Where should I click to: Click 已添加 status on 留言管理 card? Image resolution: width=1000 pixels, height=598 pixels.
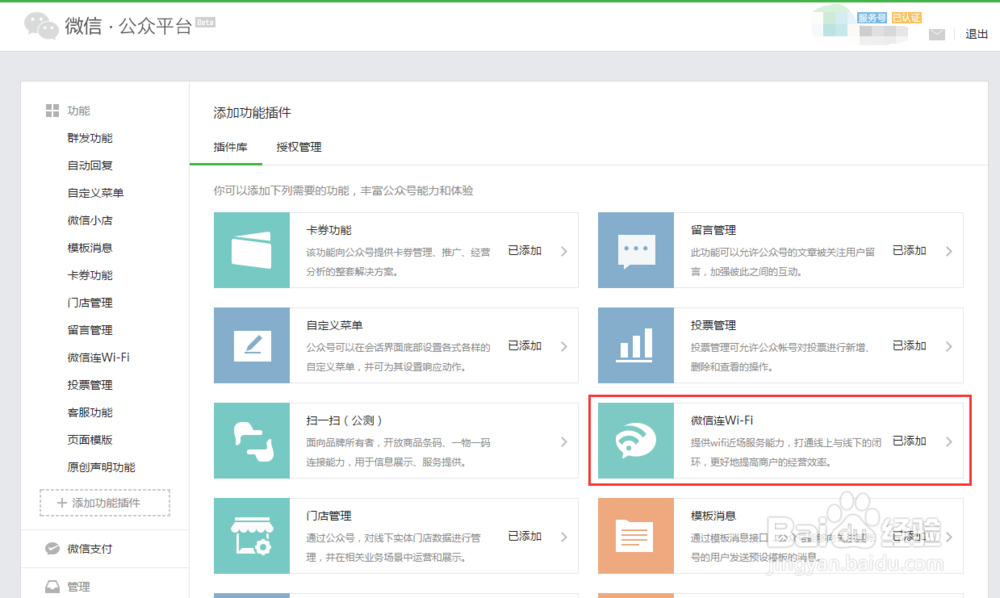coord(909,251)
